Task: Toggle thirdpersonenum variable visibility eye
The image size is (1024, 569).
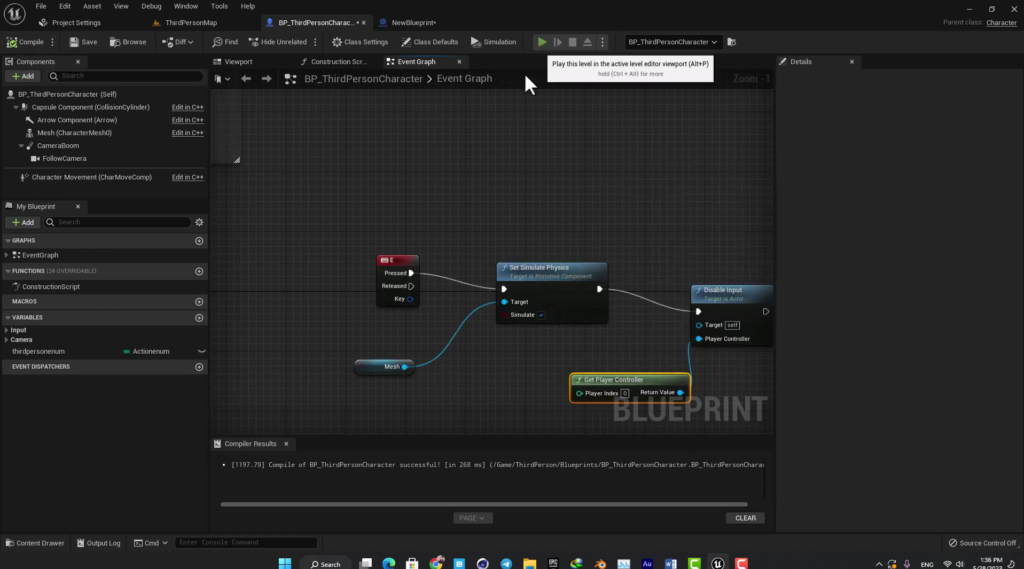Action: click(x=202, y=351)
